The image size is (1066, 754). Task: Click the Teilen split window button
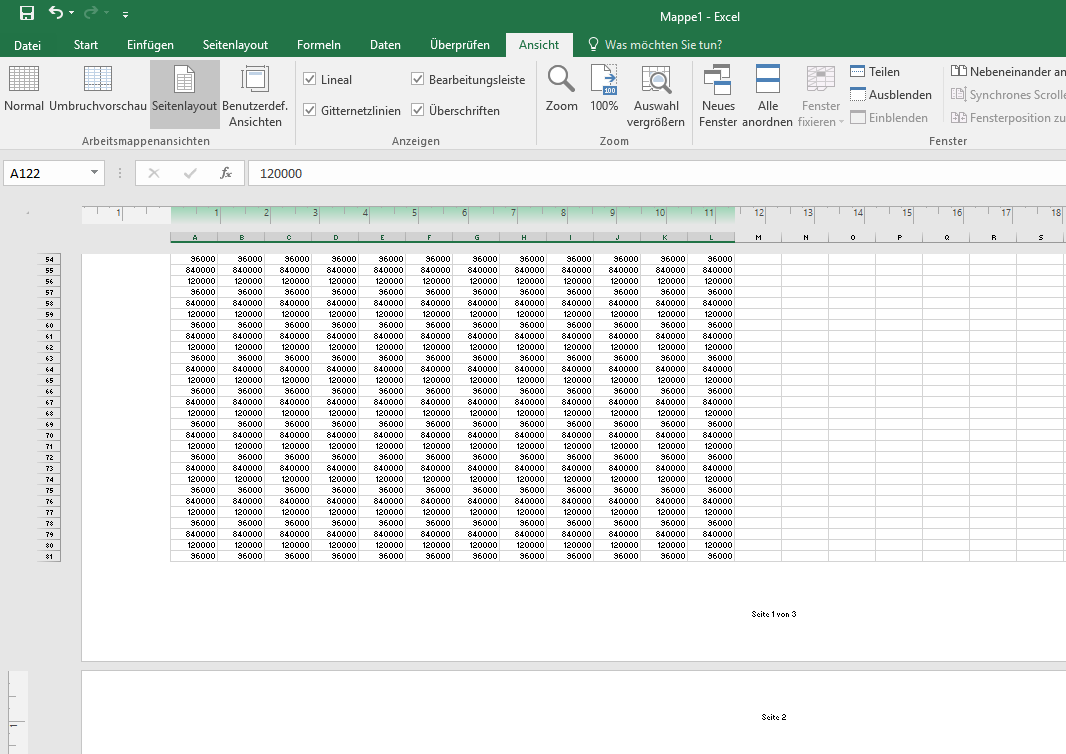pyautogui.click(x=875, y=72)
